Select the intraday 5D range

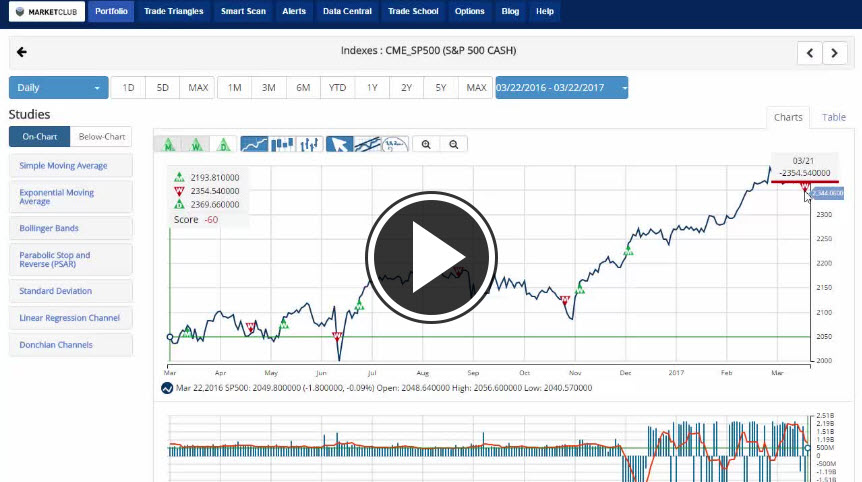(162, 88)
